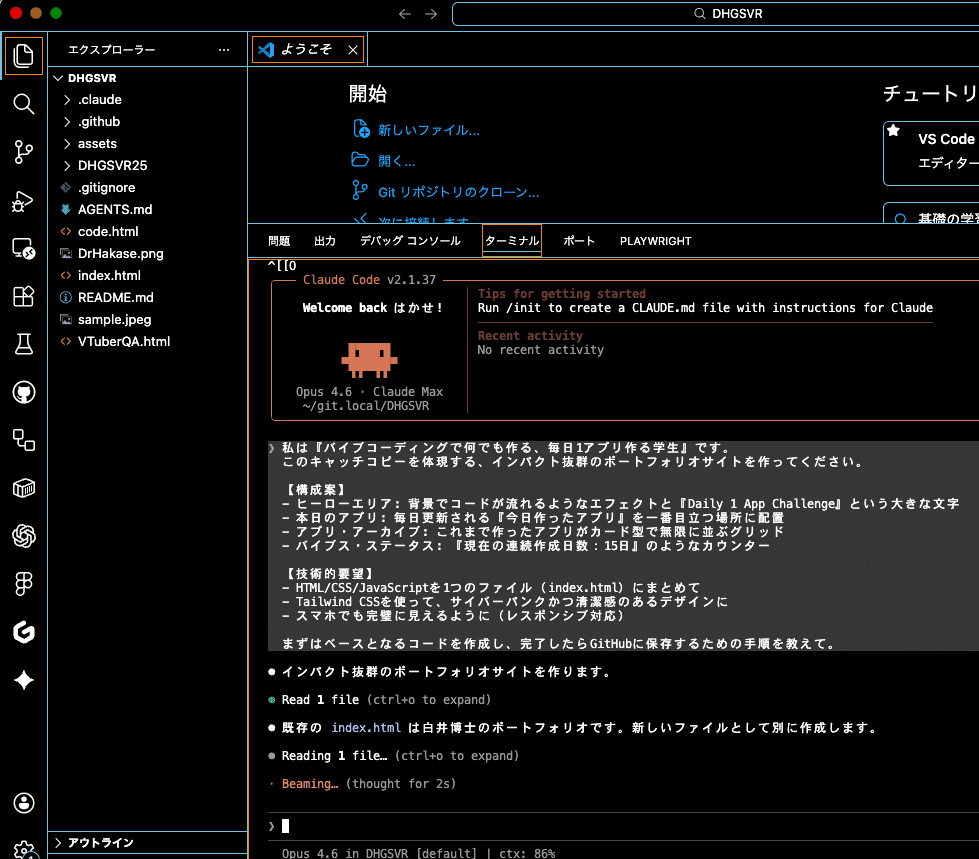The image size is (979, 859).
Task: Open README.md file
Action: tap(116, 297)
